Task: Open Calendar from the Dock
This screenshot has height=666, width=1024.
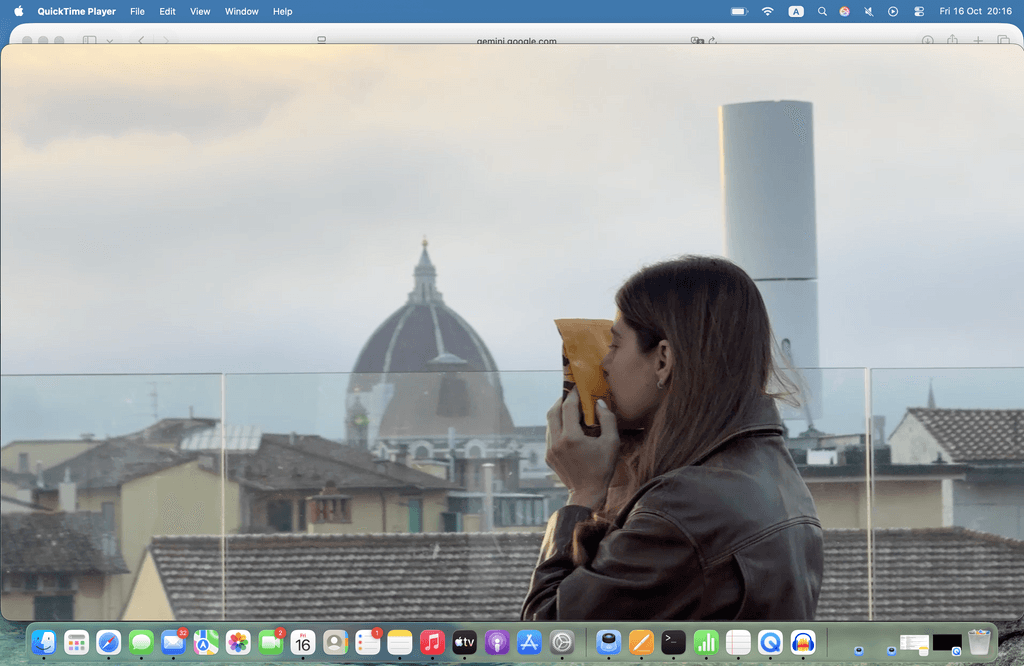Action: (303, 642)
